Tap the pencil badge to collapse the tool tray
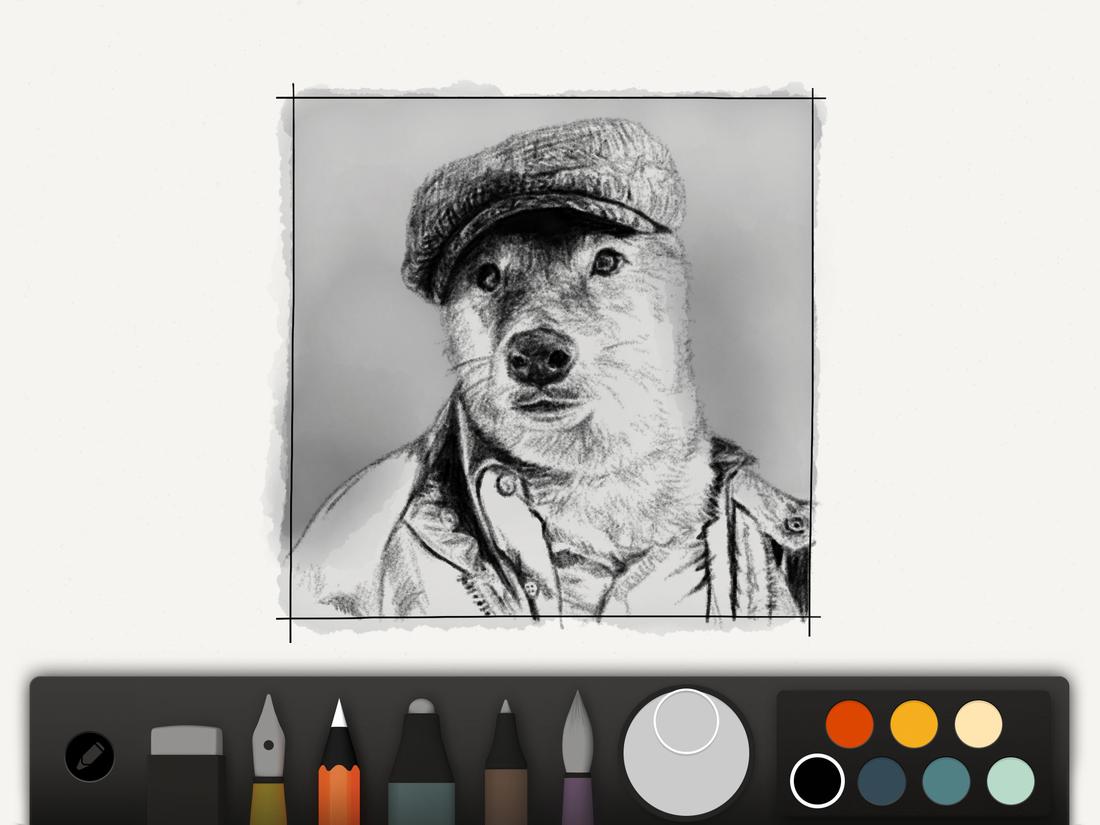Screen dimensions: 1100x825 pos(88,757)
